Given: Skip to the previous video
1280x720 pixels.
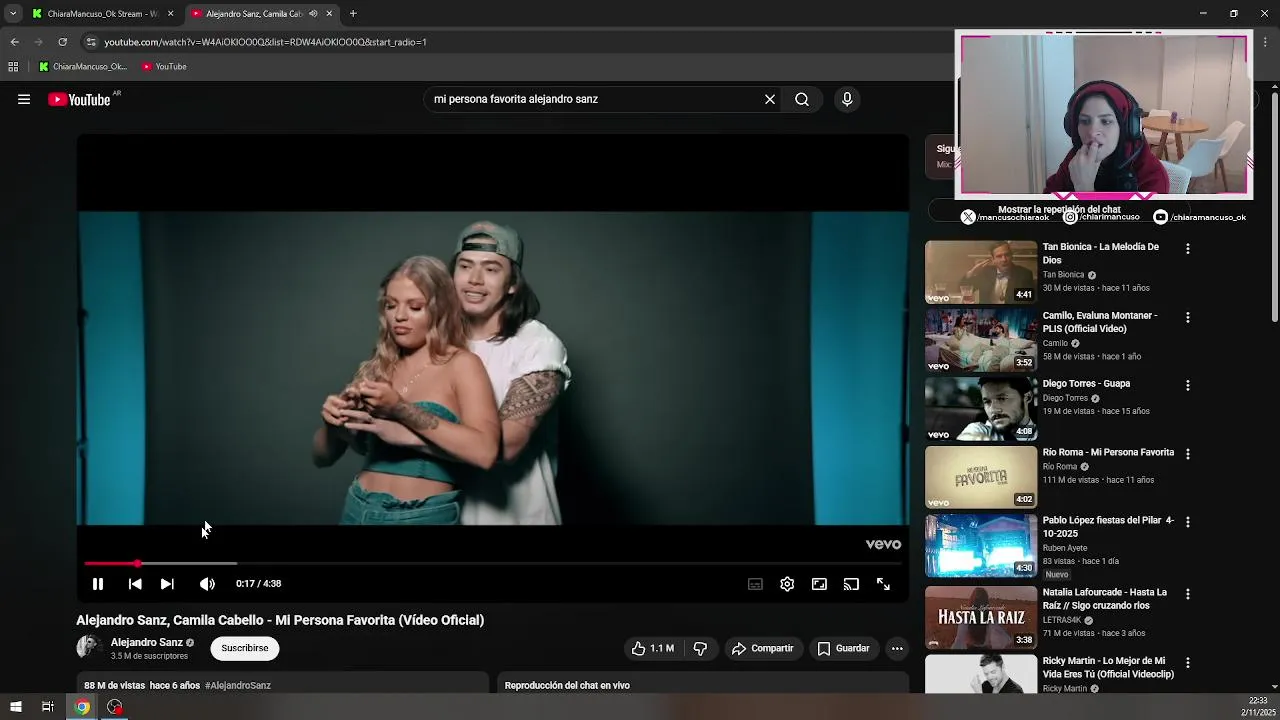Looking at the screenshot, I should (x=135, y=584).
